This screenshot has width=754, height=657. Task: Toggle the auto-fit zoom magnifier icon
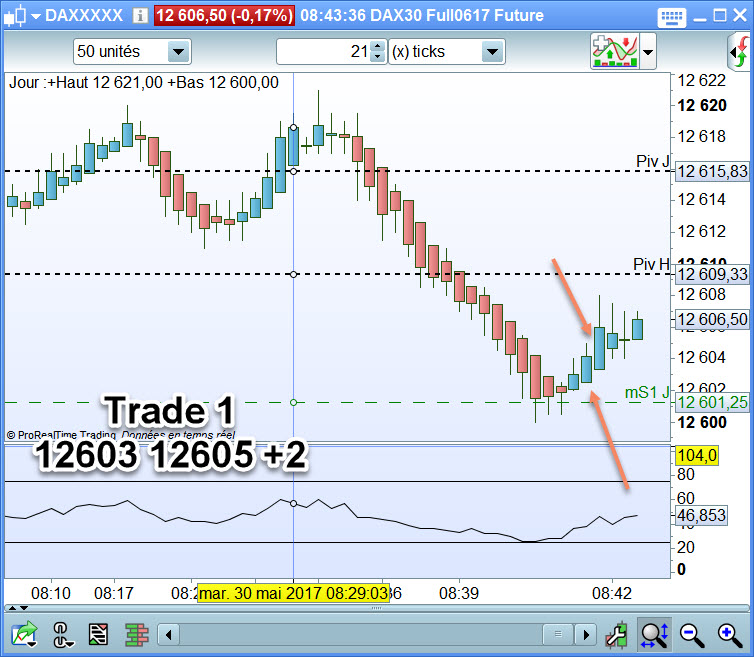[x=654, y=634]
